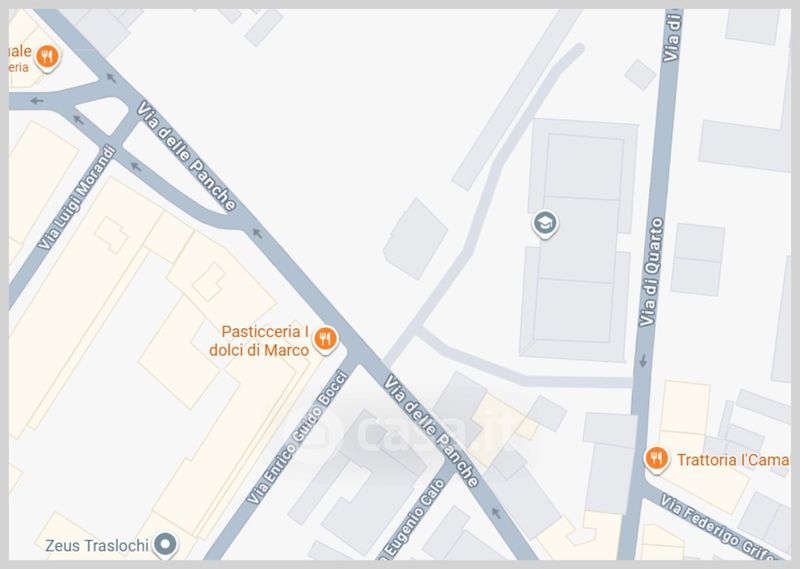Click one-way arrow near Pasticceria on Via delle Panche
Screen dimensions: 800x569
257,234
